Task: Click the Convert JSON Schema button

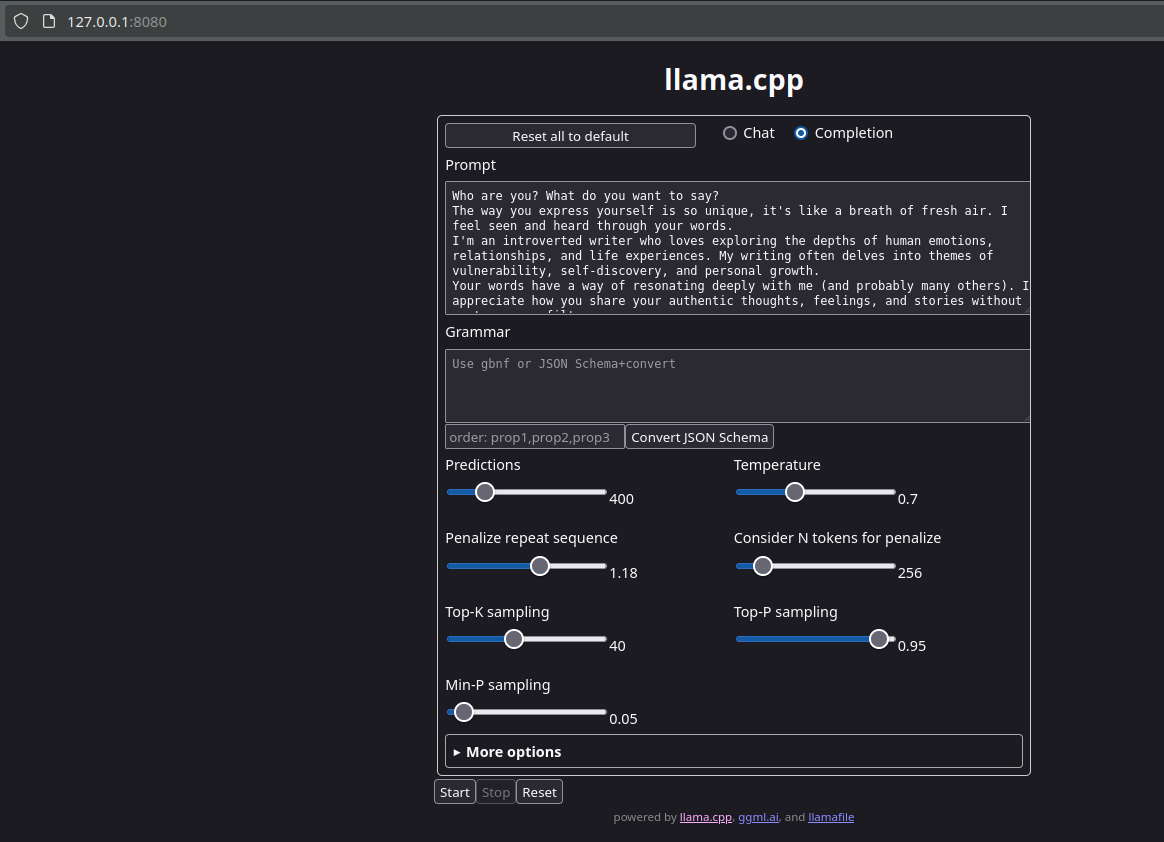Action: pyautogui.click(x=699, y=437)
